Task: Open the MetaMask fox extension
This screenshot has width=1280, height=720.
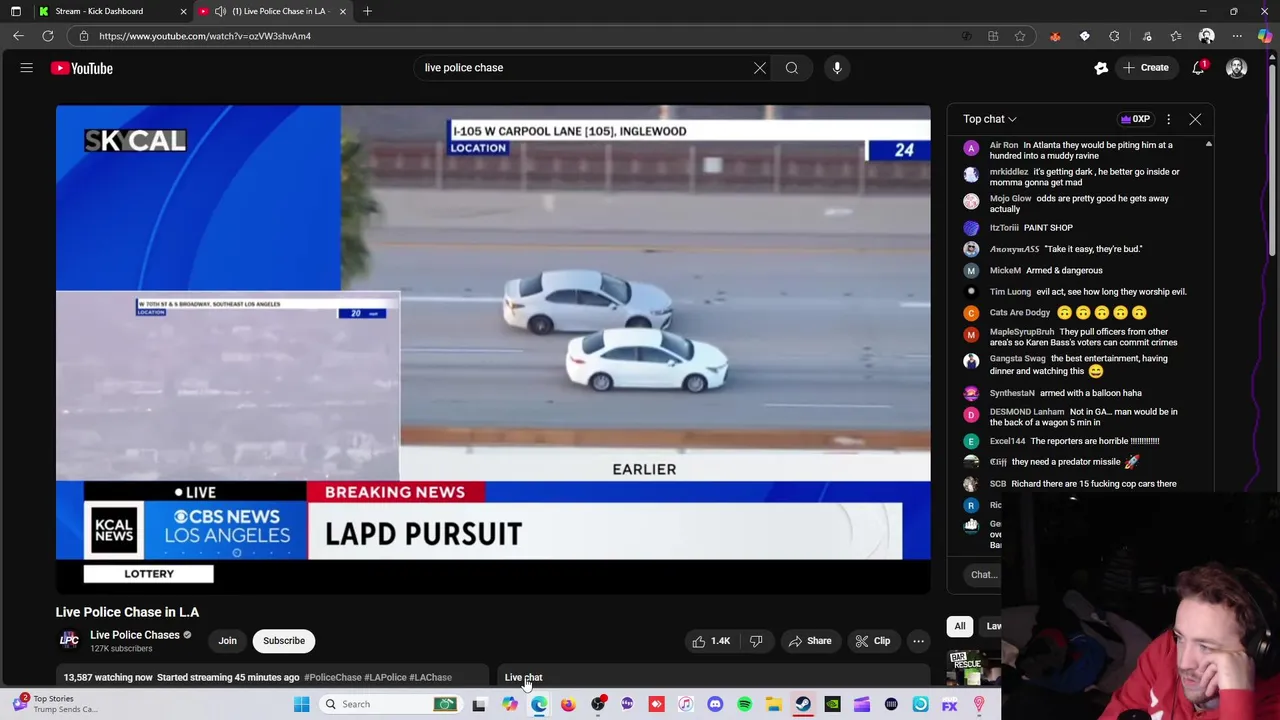Action: (x=1055, y=36)
